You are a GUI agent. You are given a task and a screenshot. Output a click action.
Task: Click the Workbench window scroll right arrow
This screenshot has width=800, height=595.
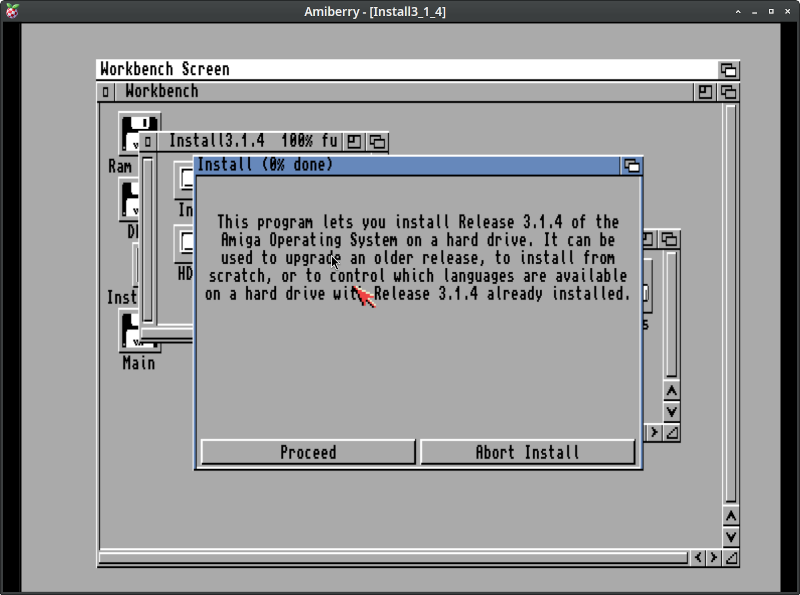pyautogui.click(x=714, y=558)
